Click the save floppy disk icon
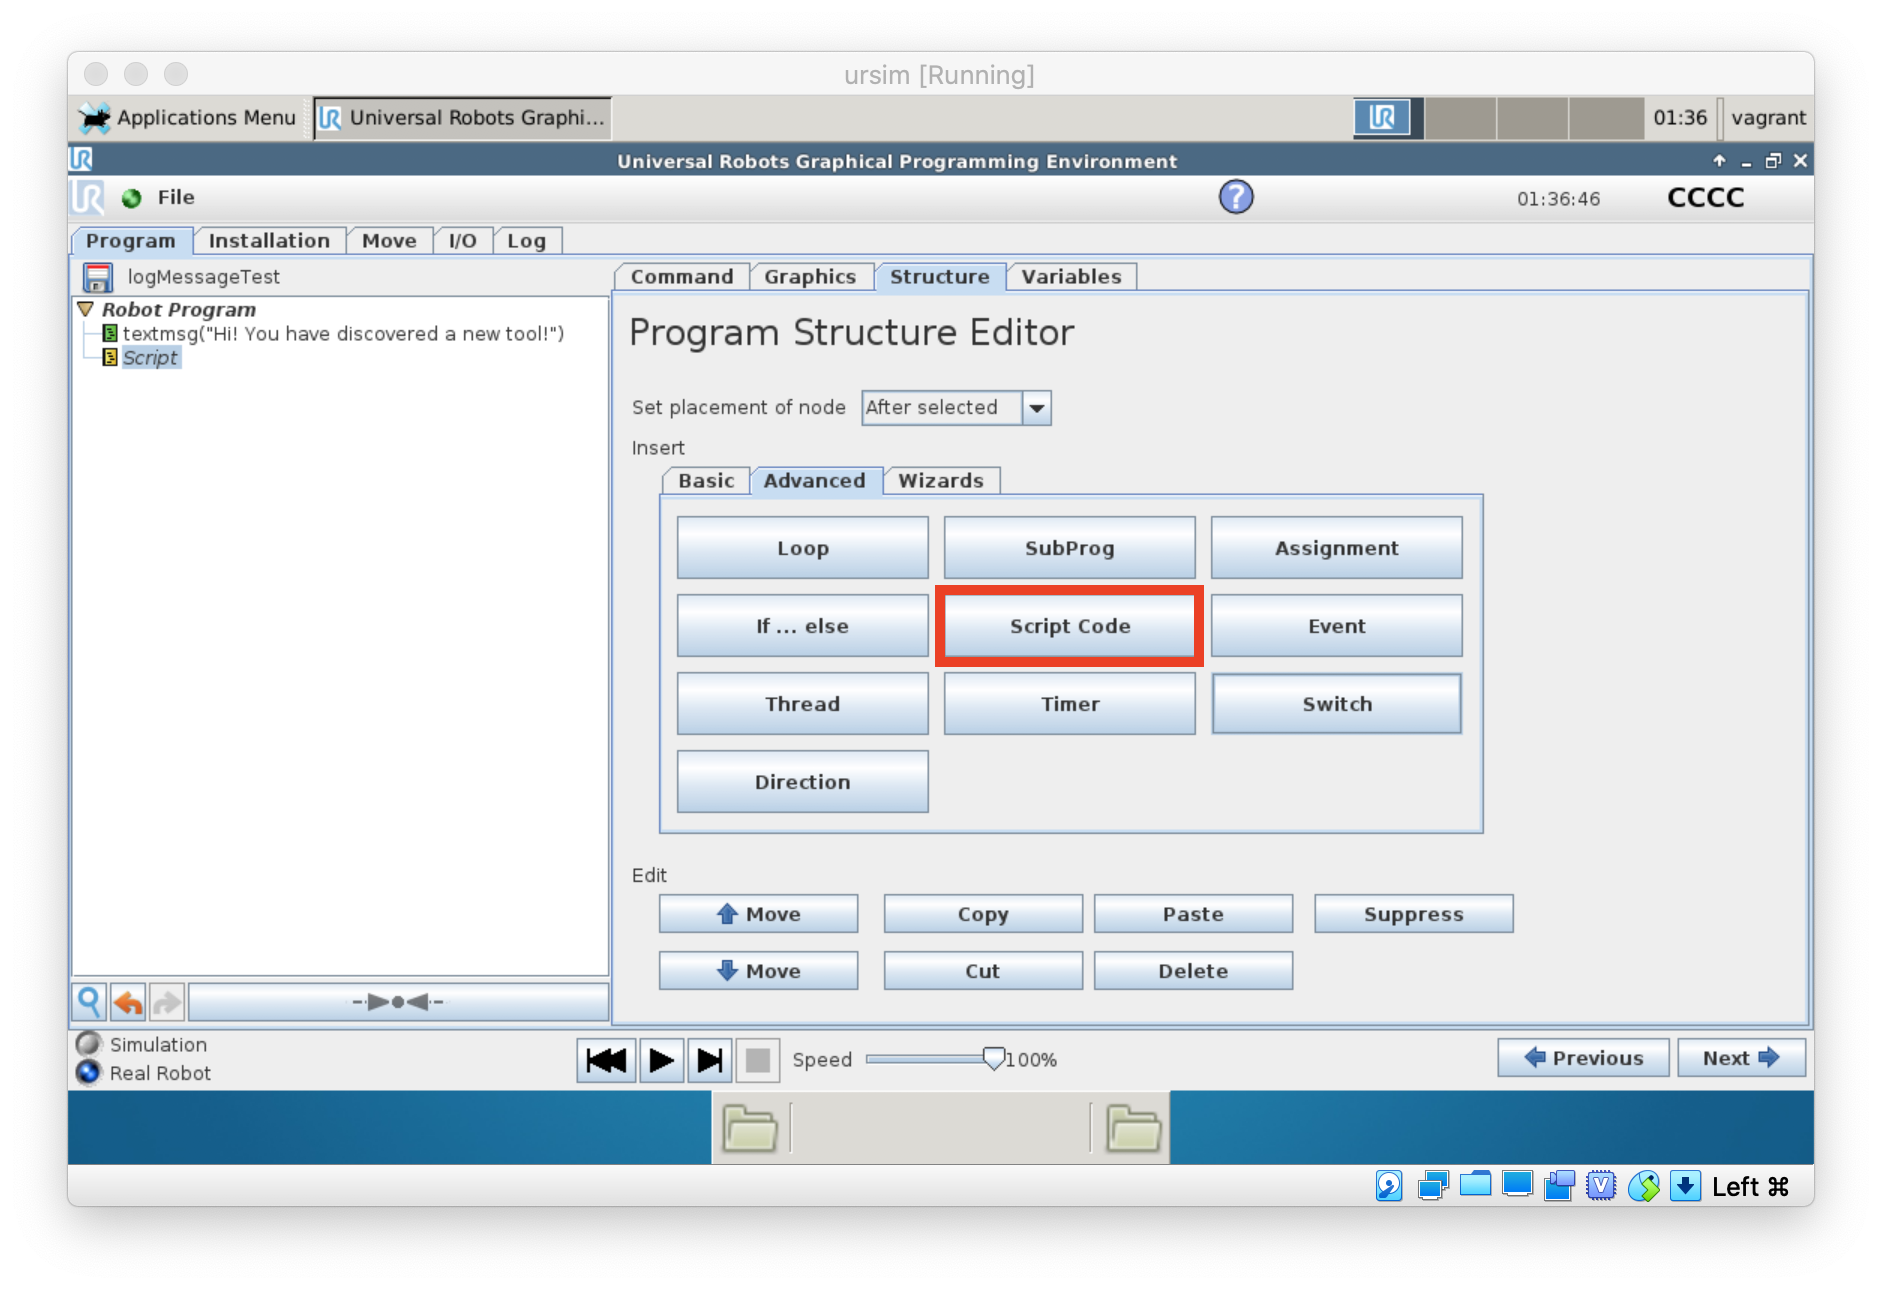Viewport: 1882px width, 1290px height. click(x=98, y=277)
